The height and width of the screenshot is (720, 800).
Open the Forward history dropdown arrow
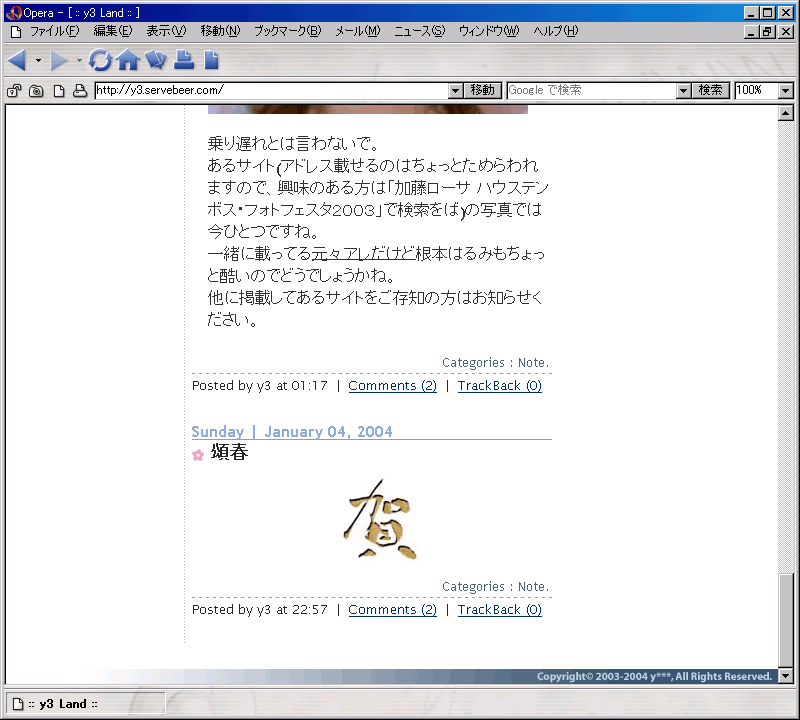click(x=79, y=60)
